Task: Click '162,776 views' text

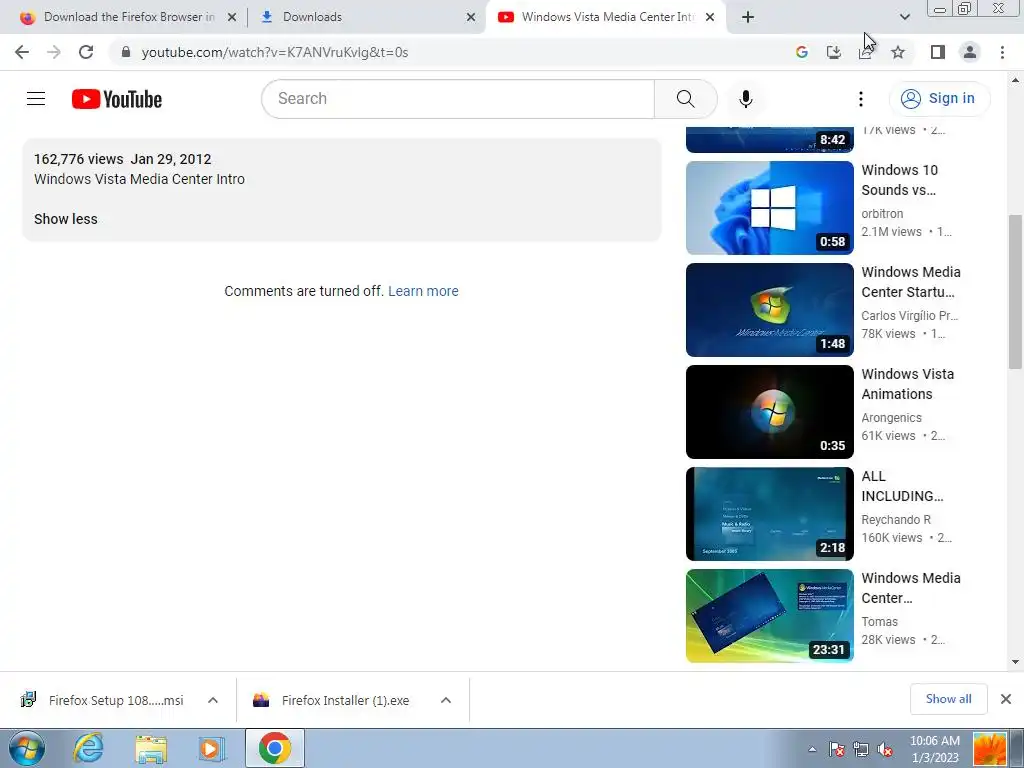Action: pos(78,159)
